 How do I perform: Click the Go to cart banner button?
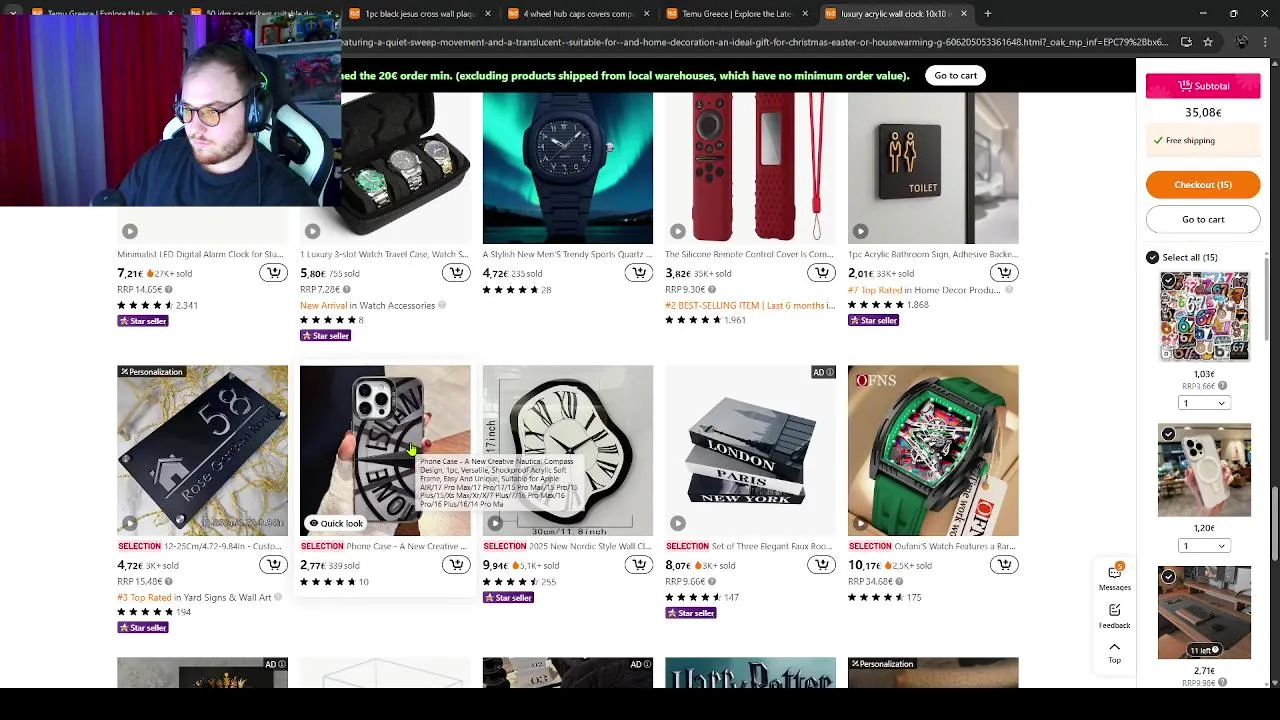[x=955, y=76]
